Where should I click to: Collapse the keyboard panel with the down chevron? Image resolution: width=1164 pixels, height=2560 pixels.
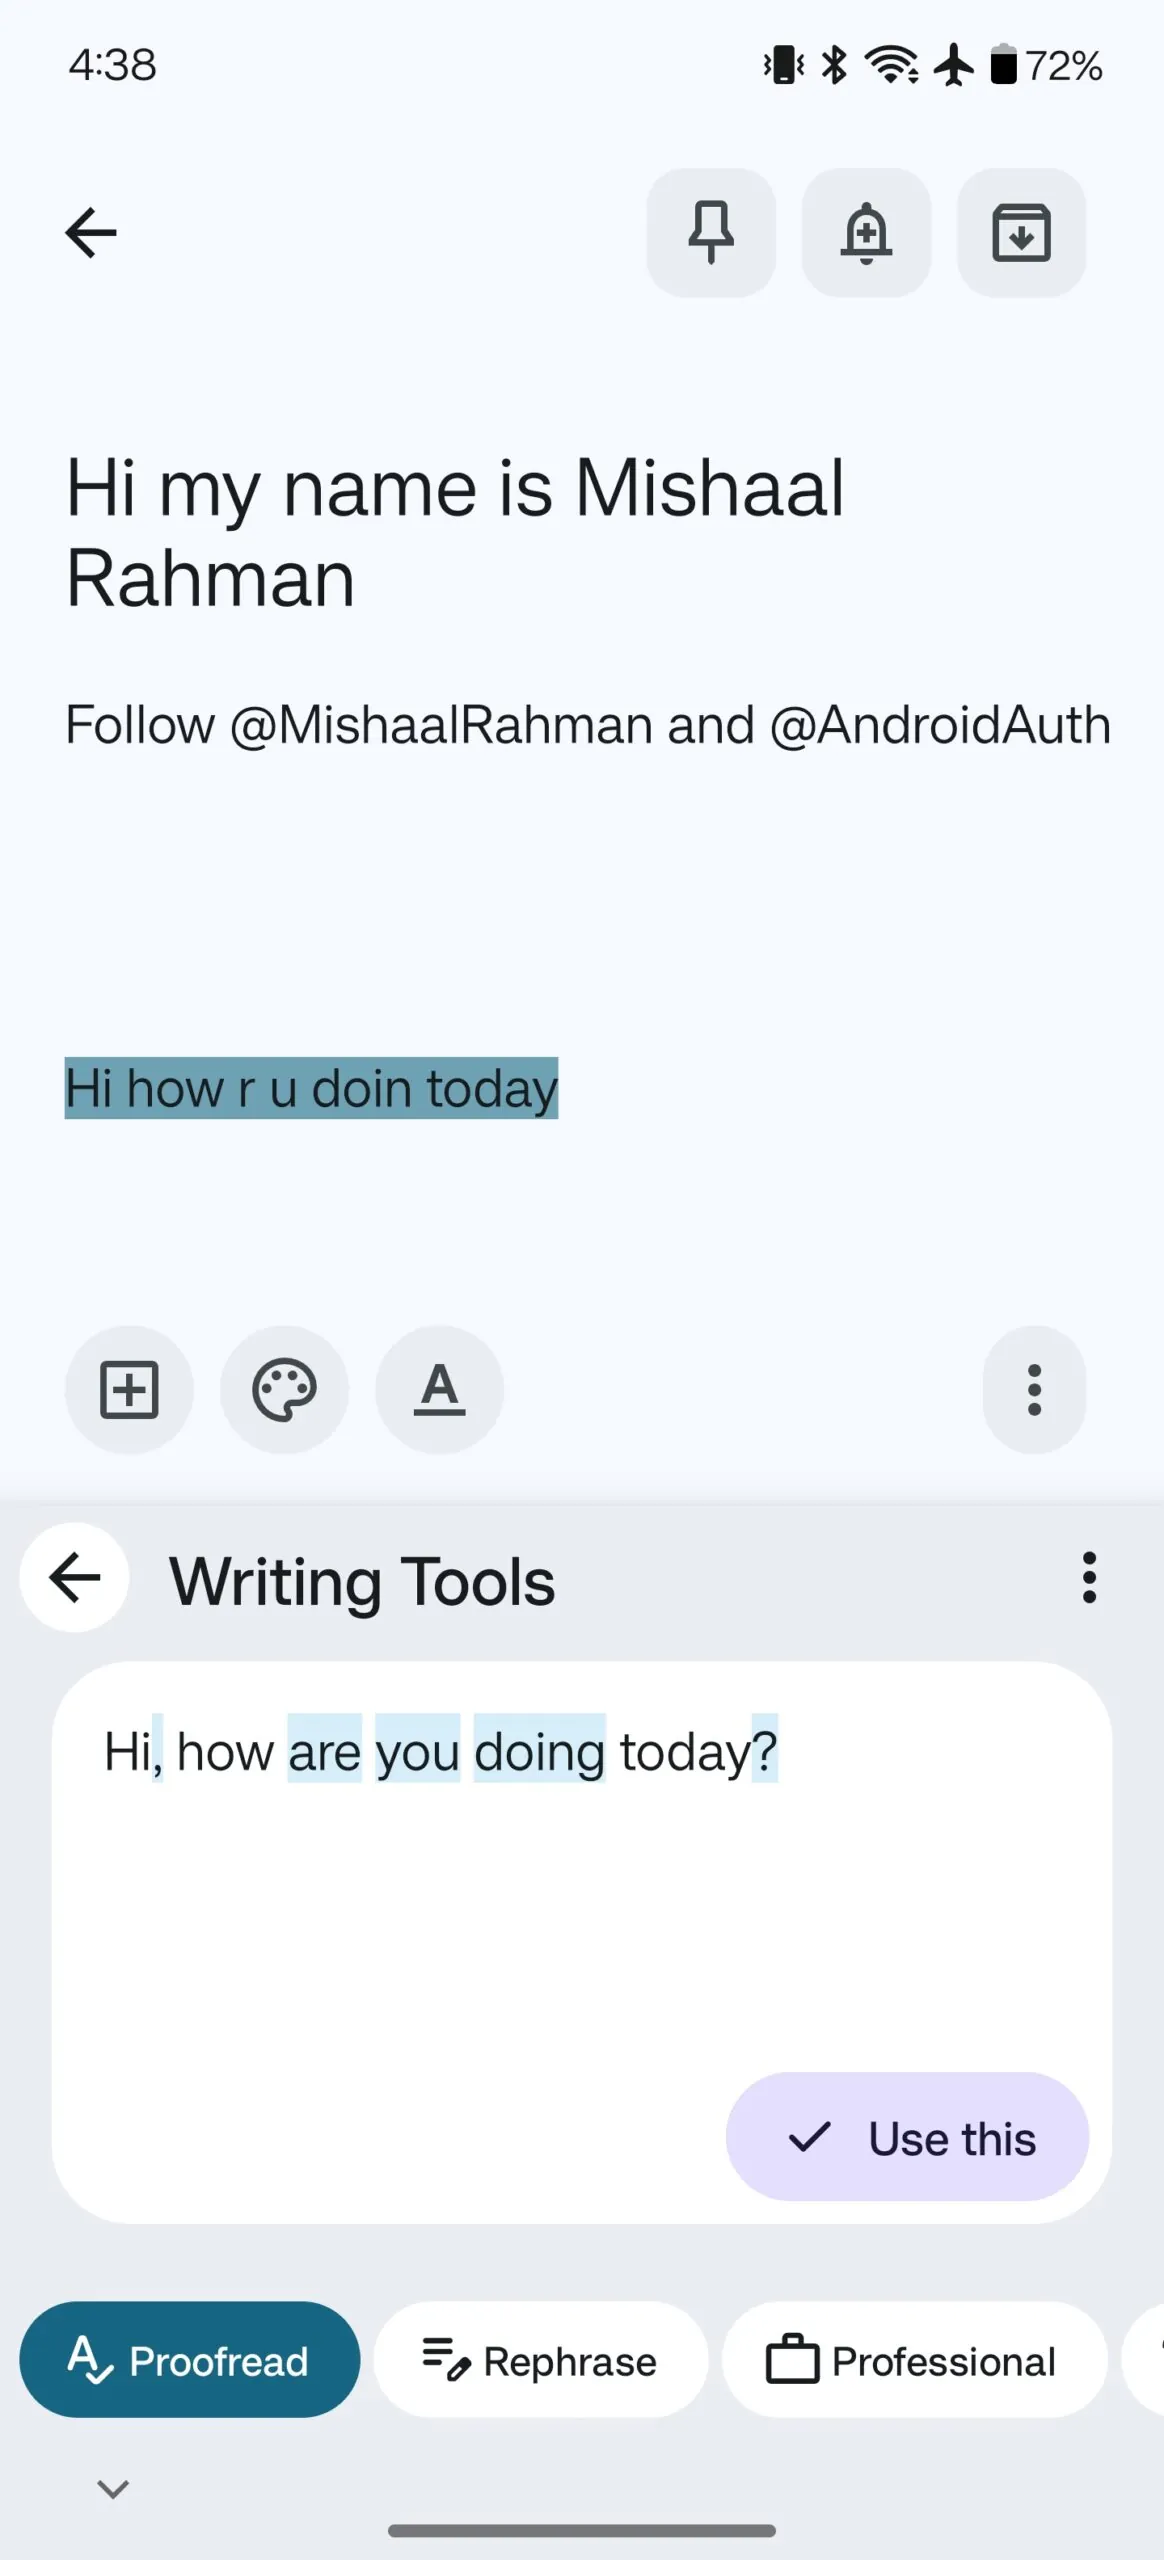(x=113, y=2489)
